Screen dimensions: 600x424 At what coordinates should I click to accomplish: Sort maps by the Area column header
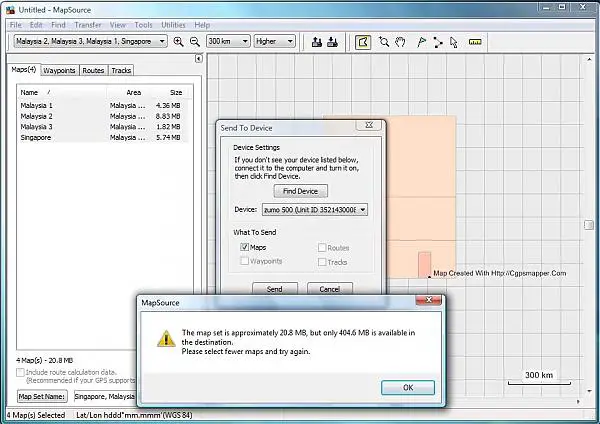[x=129, y=92]
